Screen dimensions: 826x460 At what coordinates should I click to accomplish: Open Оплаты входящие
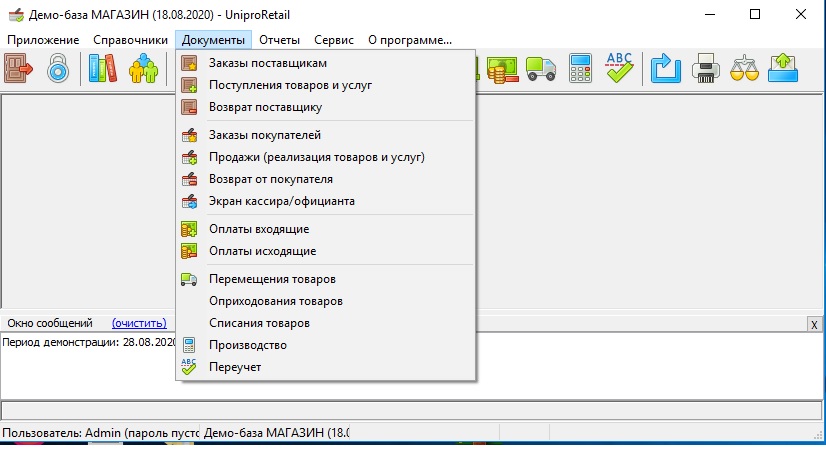click(326, 230)
